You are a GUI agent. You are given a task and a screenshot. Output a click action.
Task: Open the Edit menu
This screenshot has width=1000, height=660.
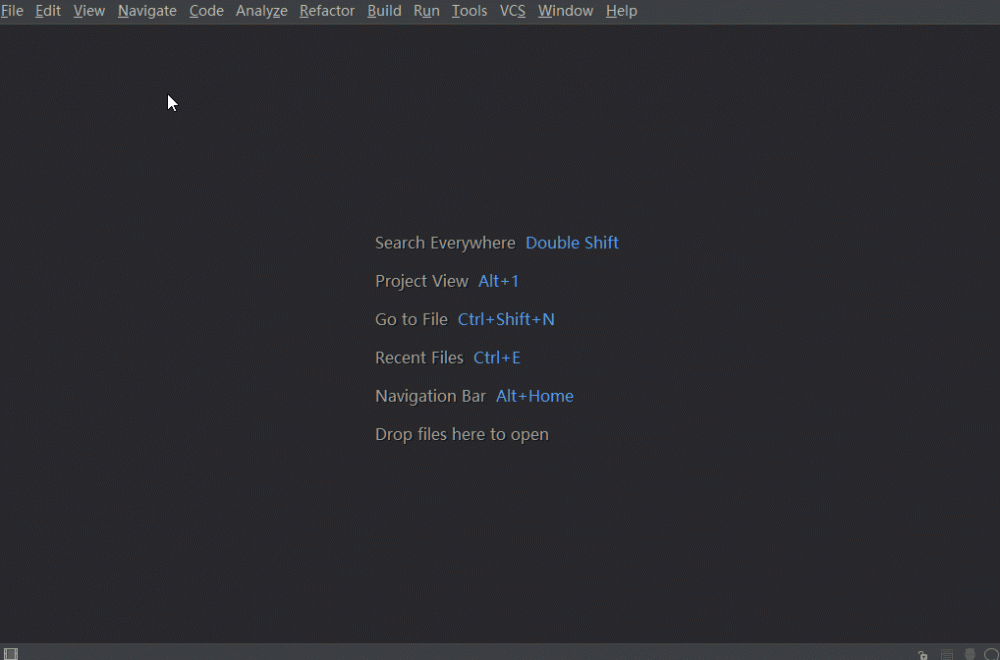click(48, 11)
